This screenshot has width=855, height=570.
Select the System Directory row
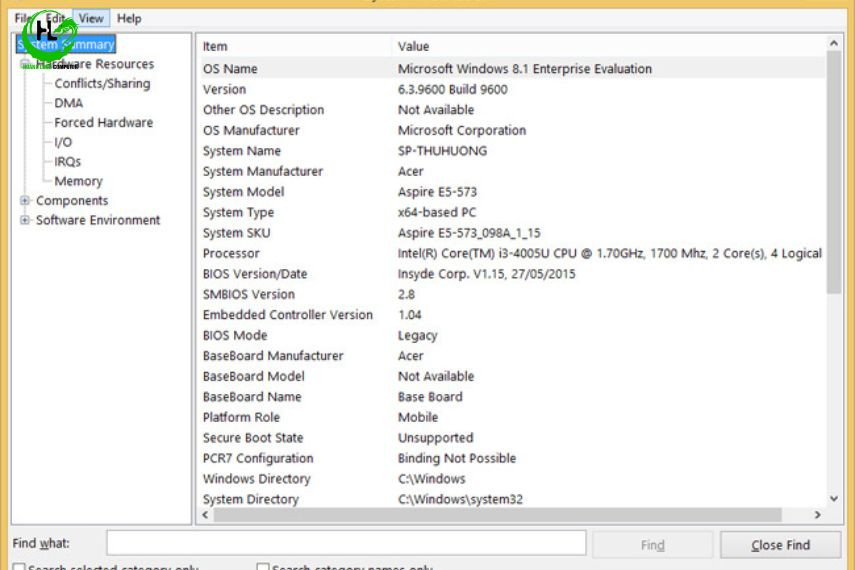click(x=511, y=499)
